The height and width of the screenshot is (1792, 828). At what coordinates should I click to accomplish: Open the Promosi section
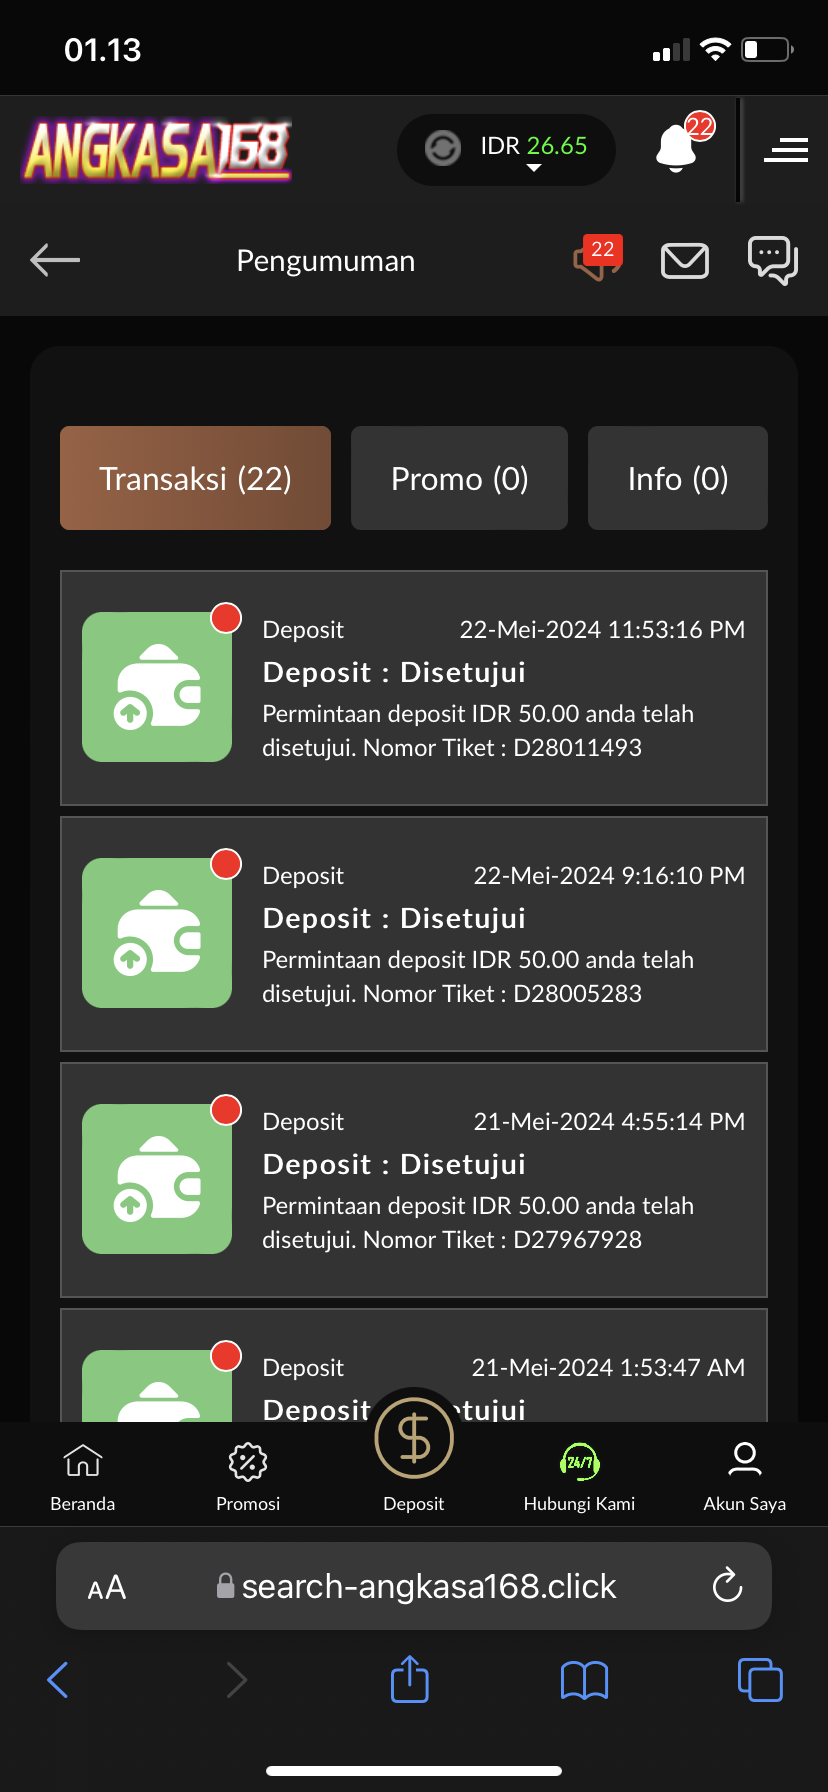pos(248,1476)
